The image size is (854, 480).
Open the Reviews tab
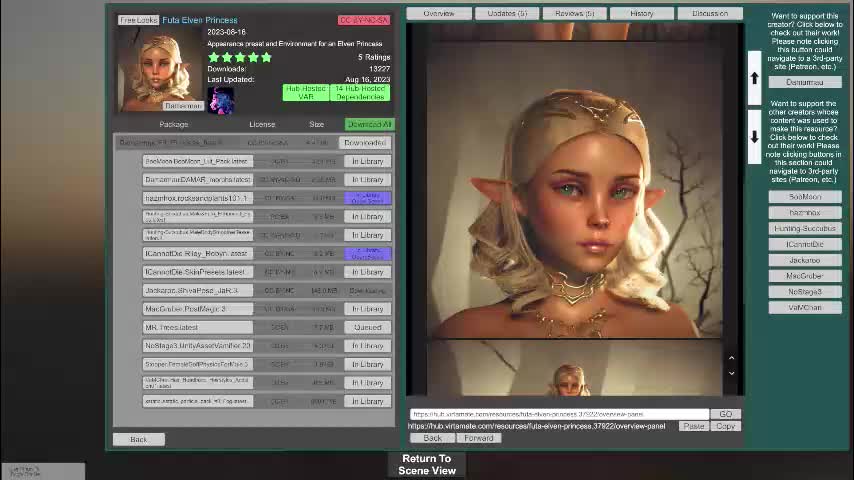[575, 13]
